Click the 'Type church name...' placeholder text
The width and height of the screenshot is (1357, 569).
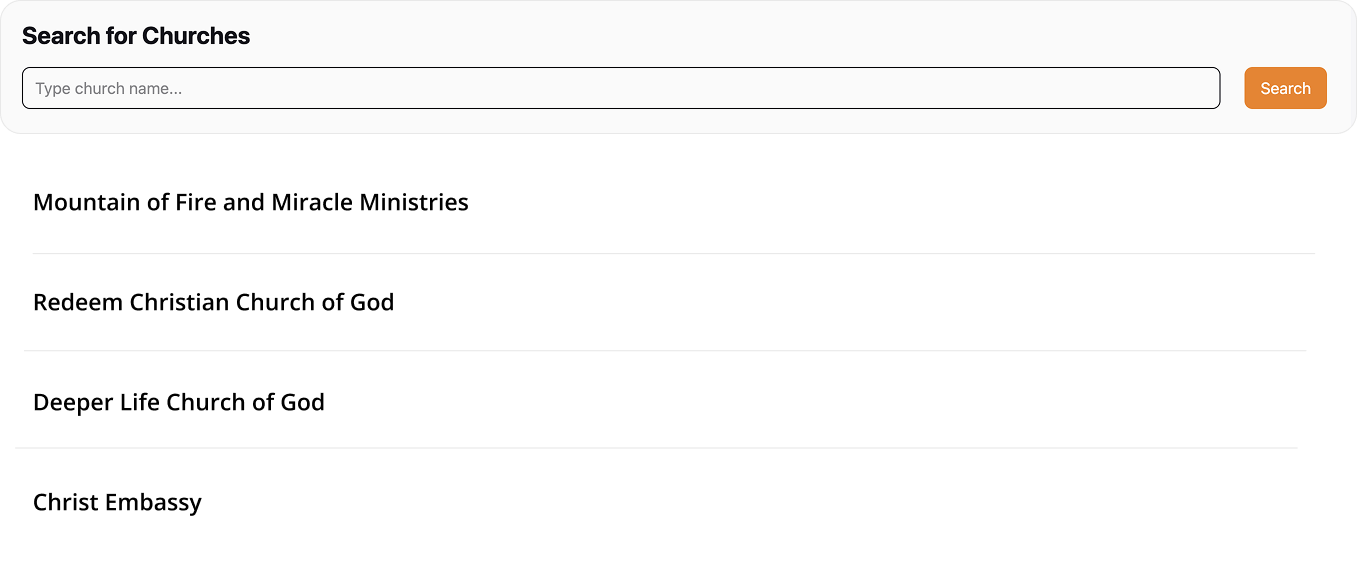[109, 89]
